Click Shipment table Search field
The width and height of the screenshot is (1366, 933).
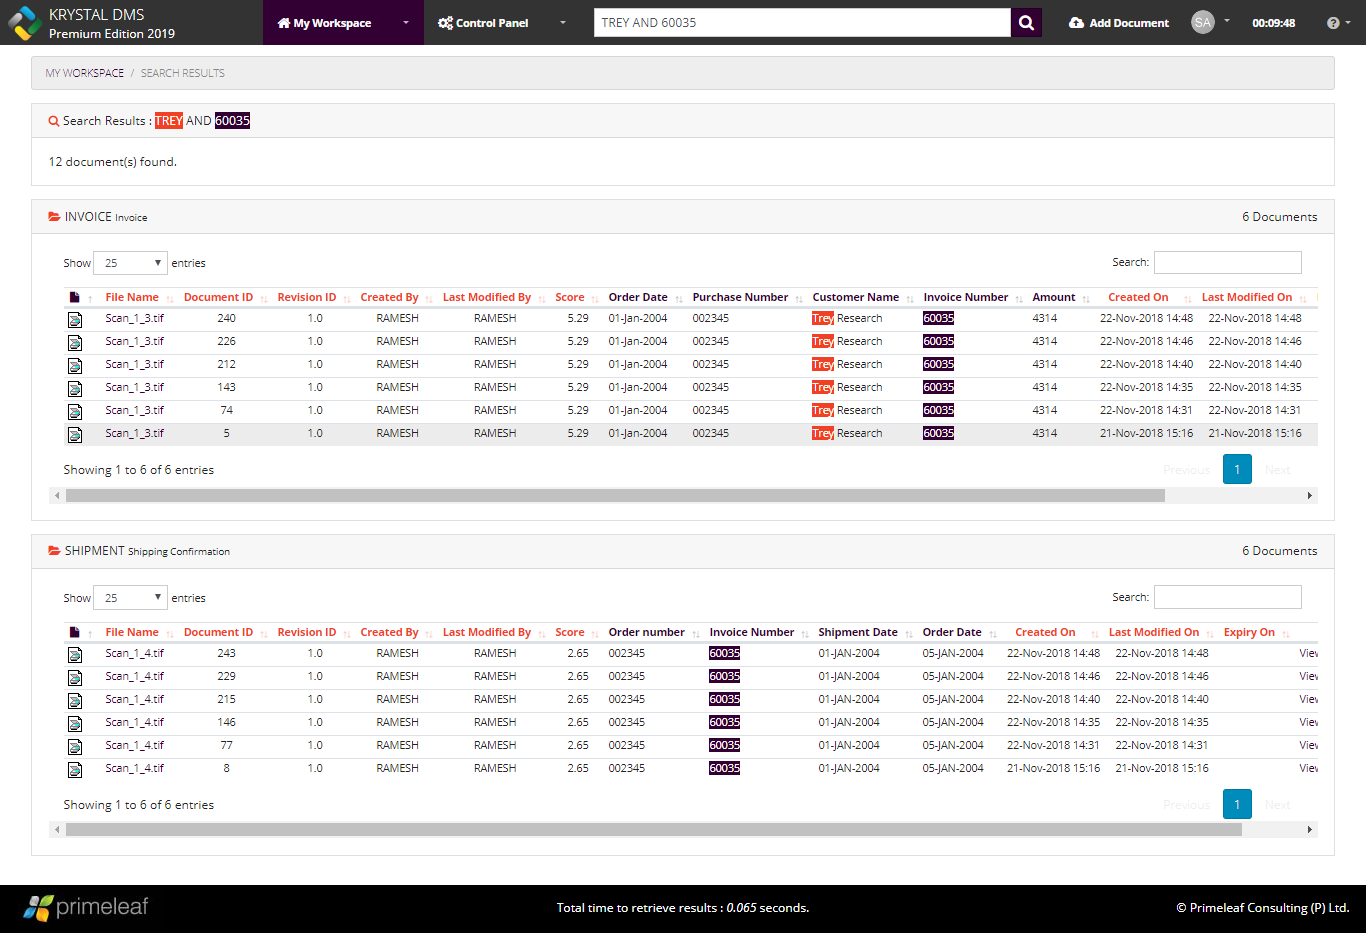pos(1228,597)
